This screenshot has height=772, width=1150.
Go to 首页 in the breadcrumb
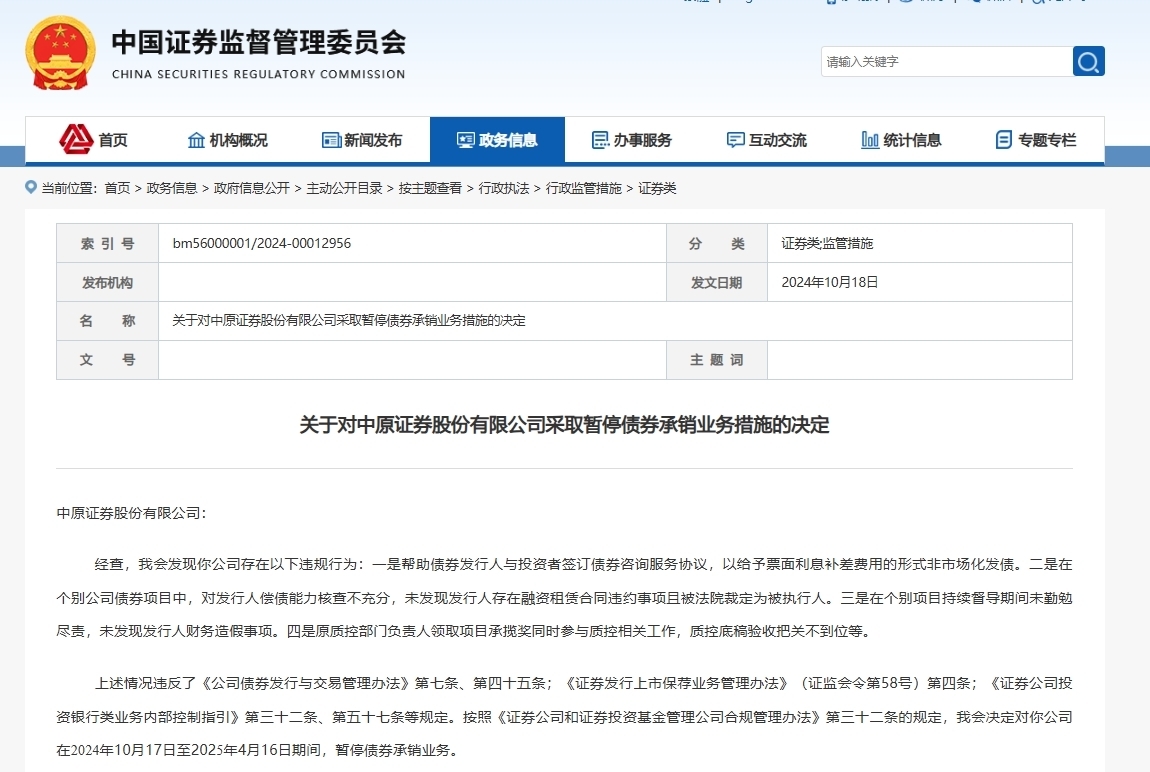117,188
